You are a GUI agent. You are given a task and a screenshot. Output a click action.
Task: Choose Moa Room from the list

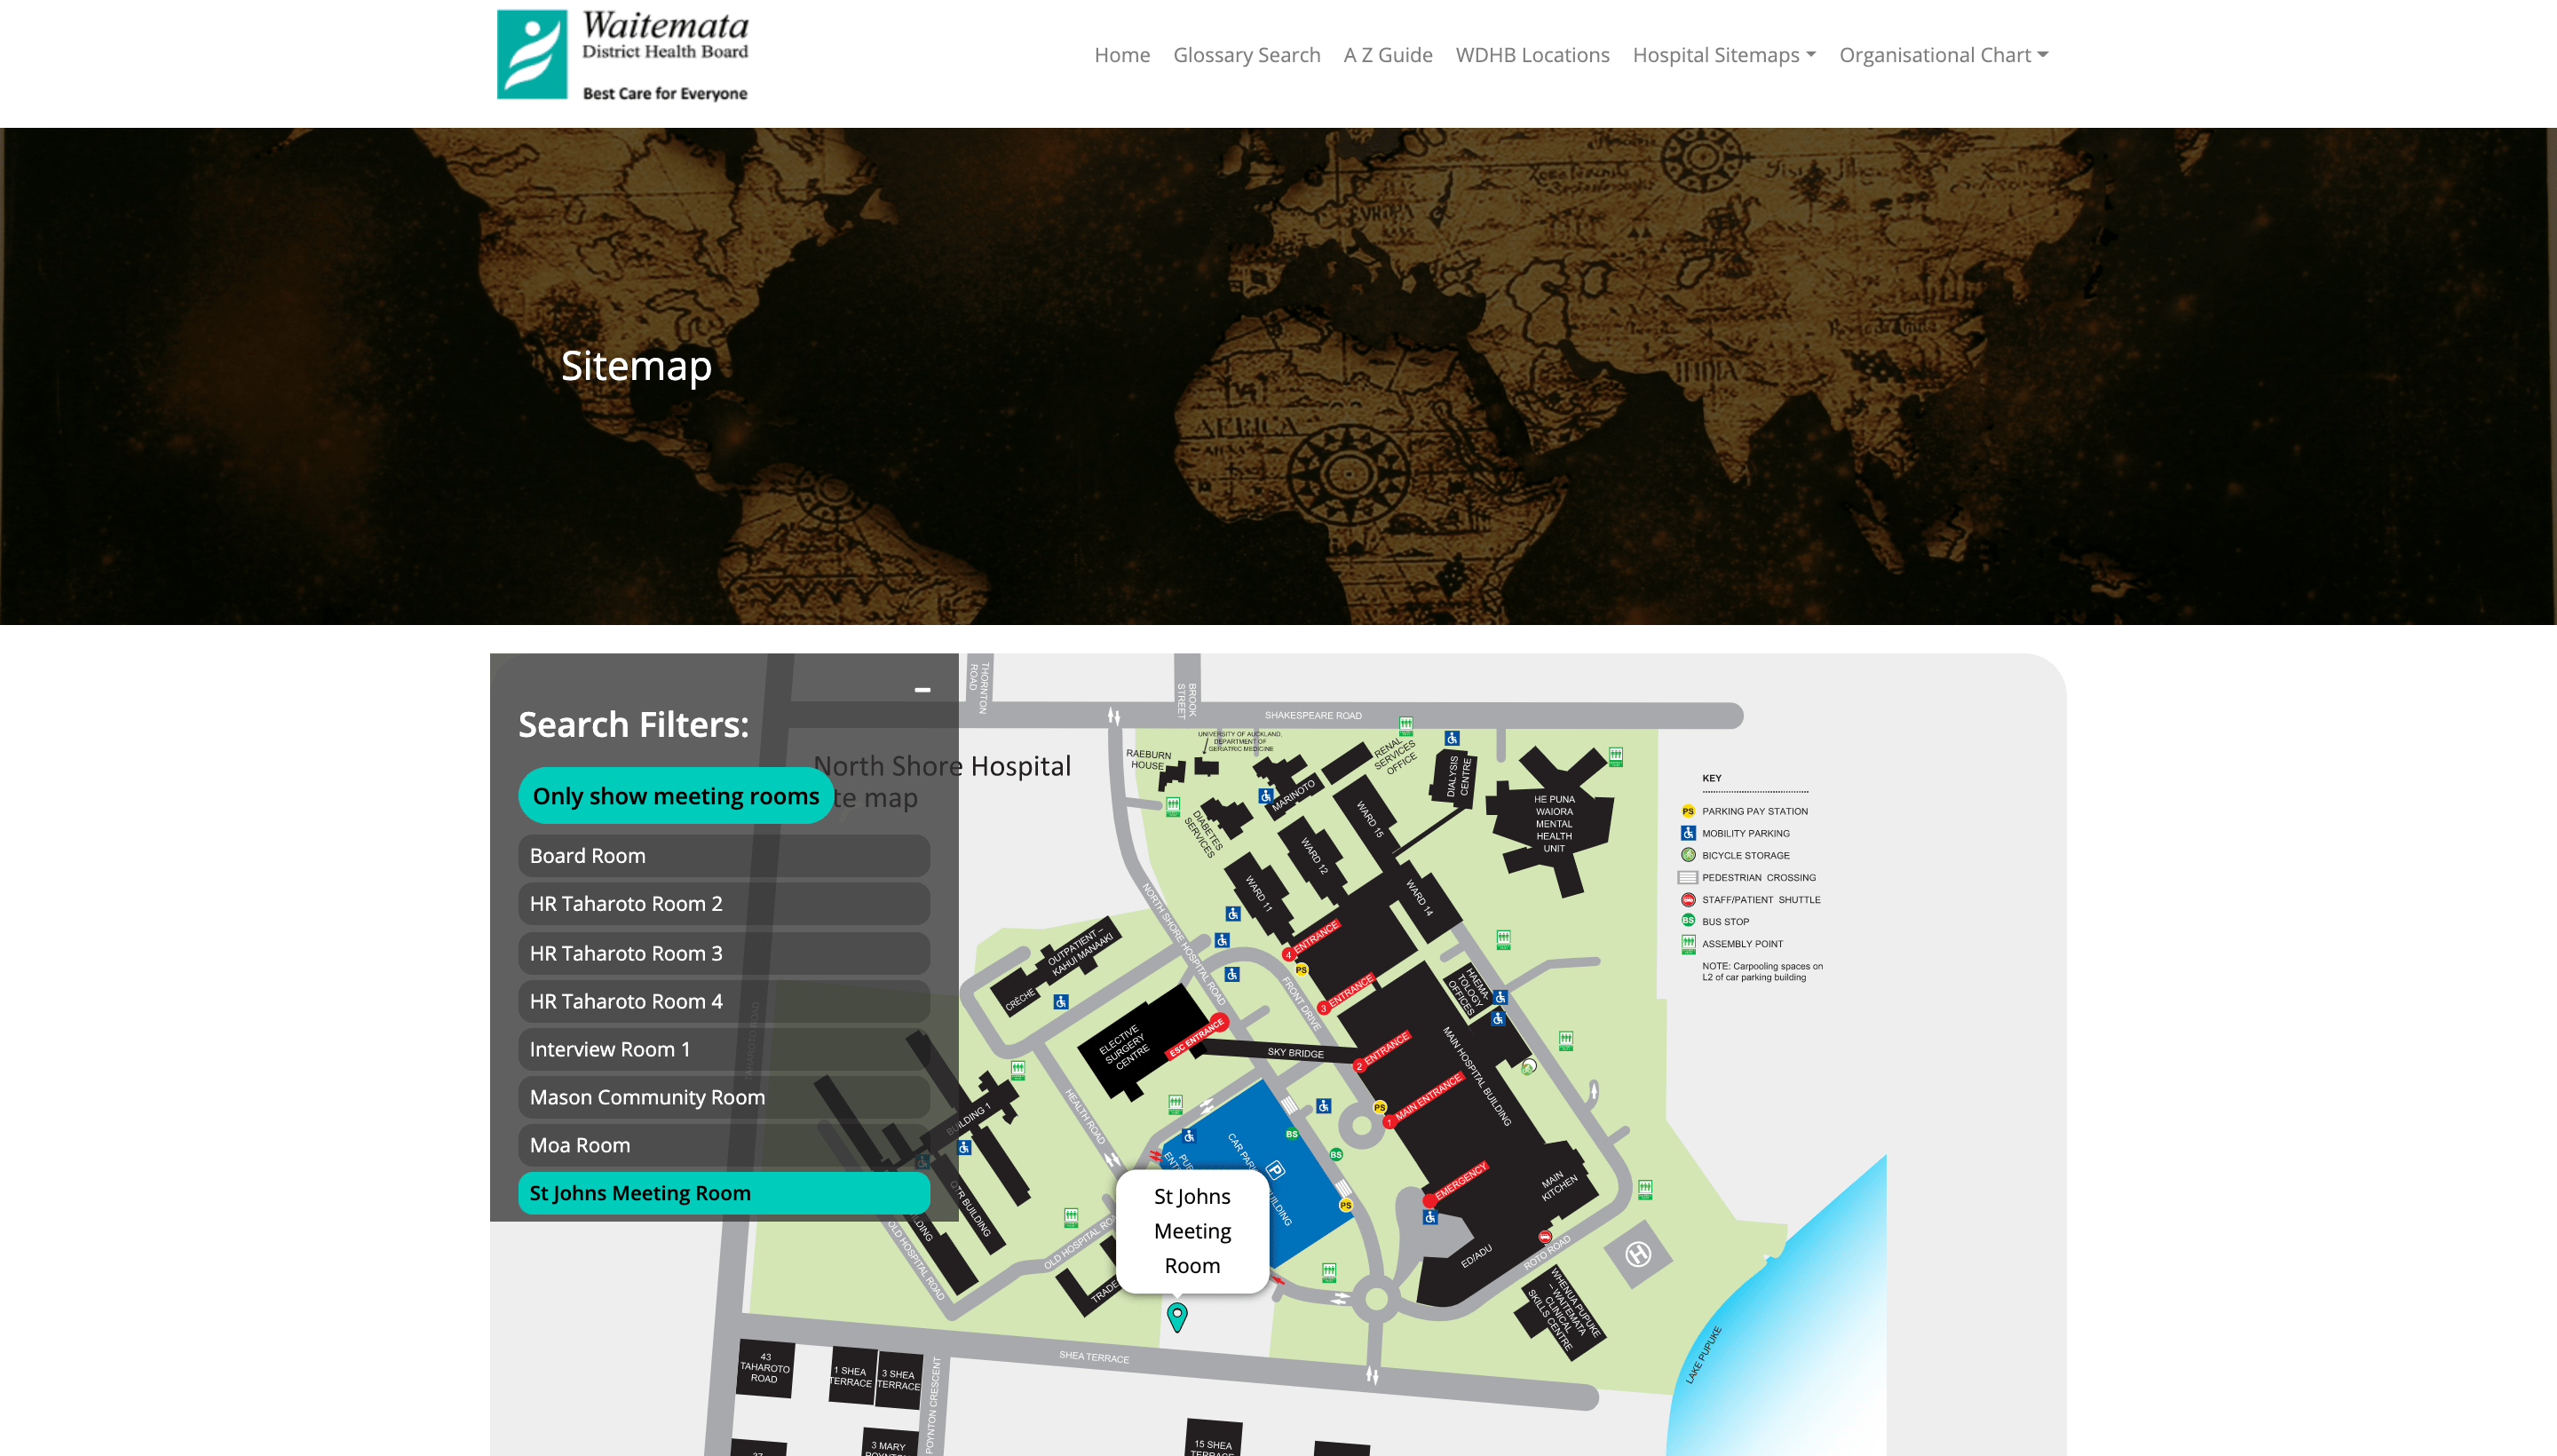(x=724, y=1146)
